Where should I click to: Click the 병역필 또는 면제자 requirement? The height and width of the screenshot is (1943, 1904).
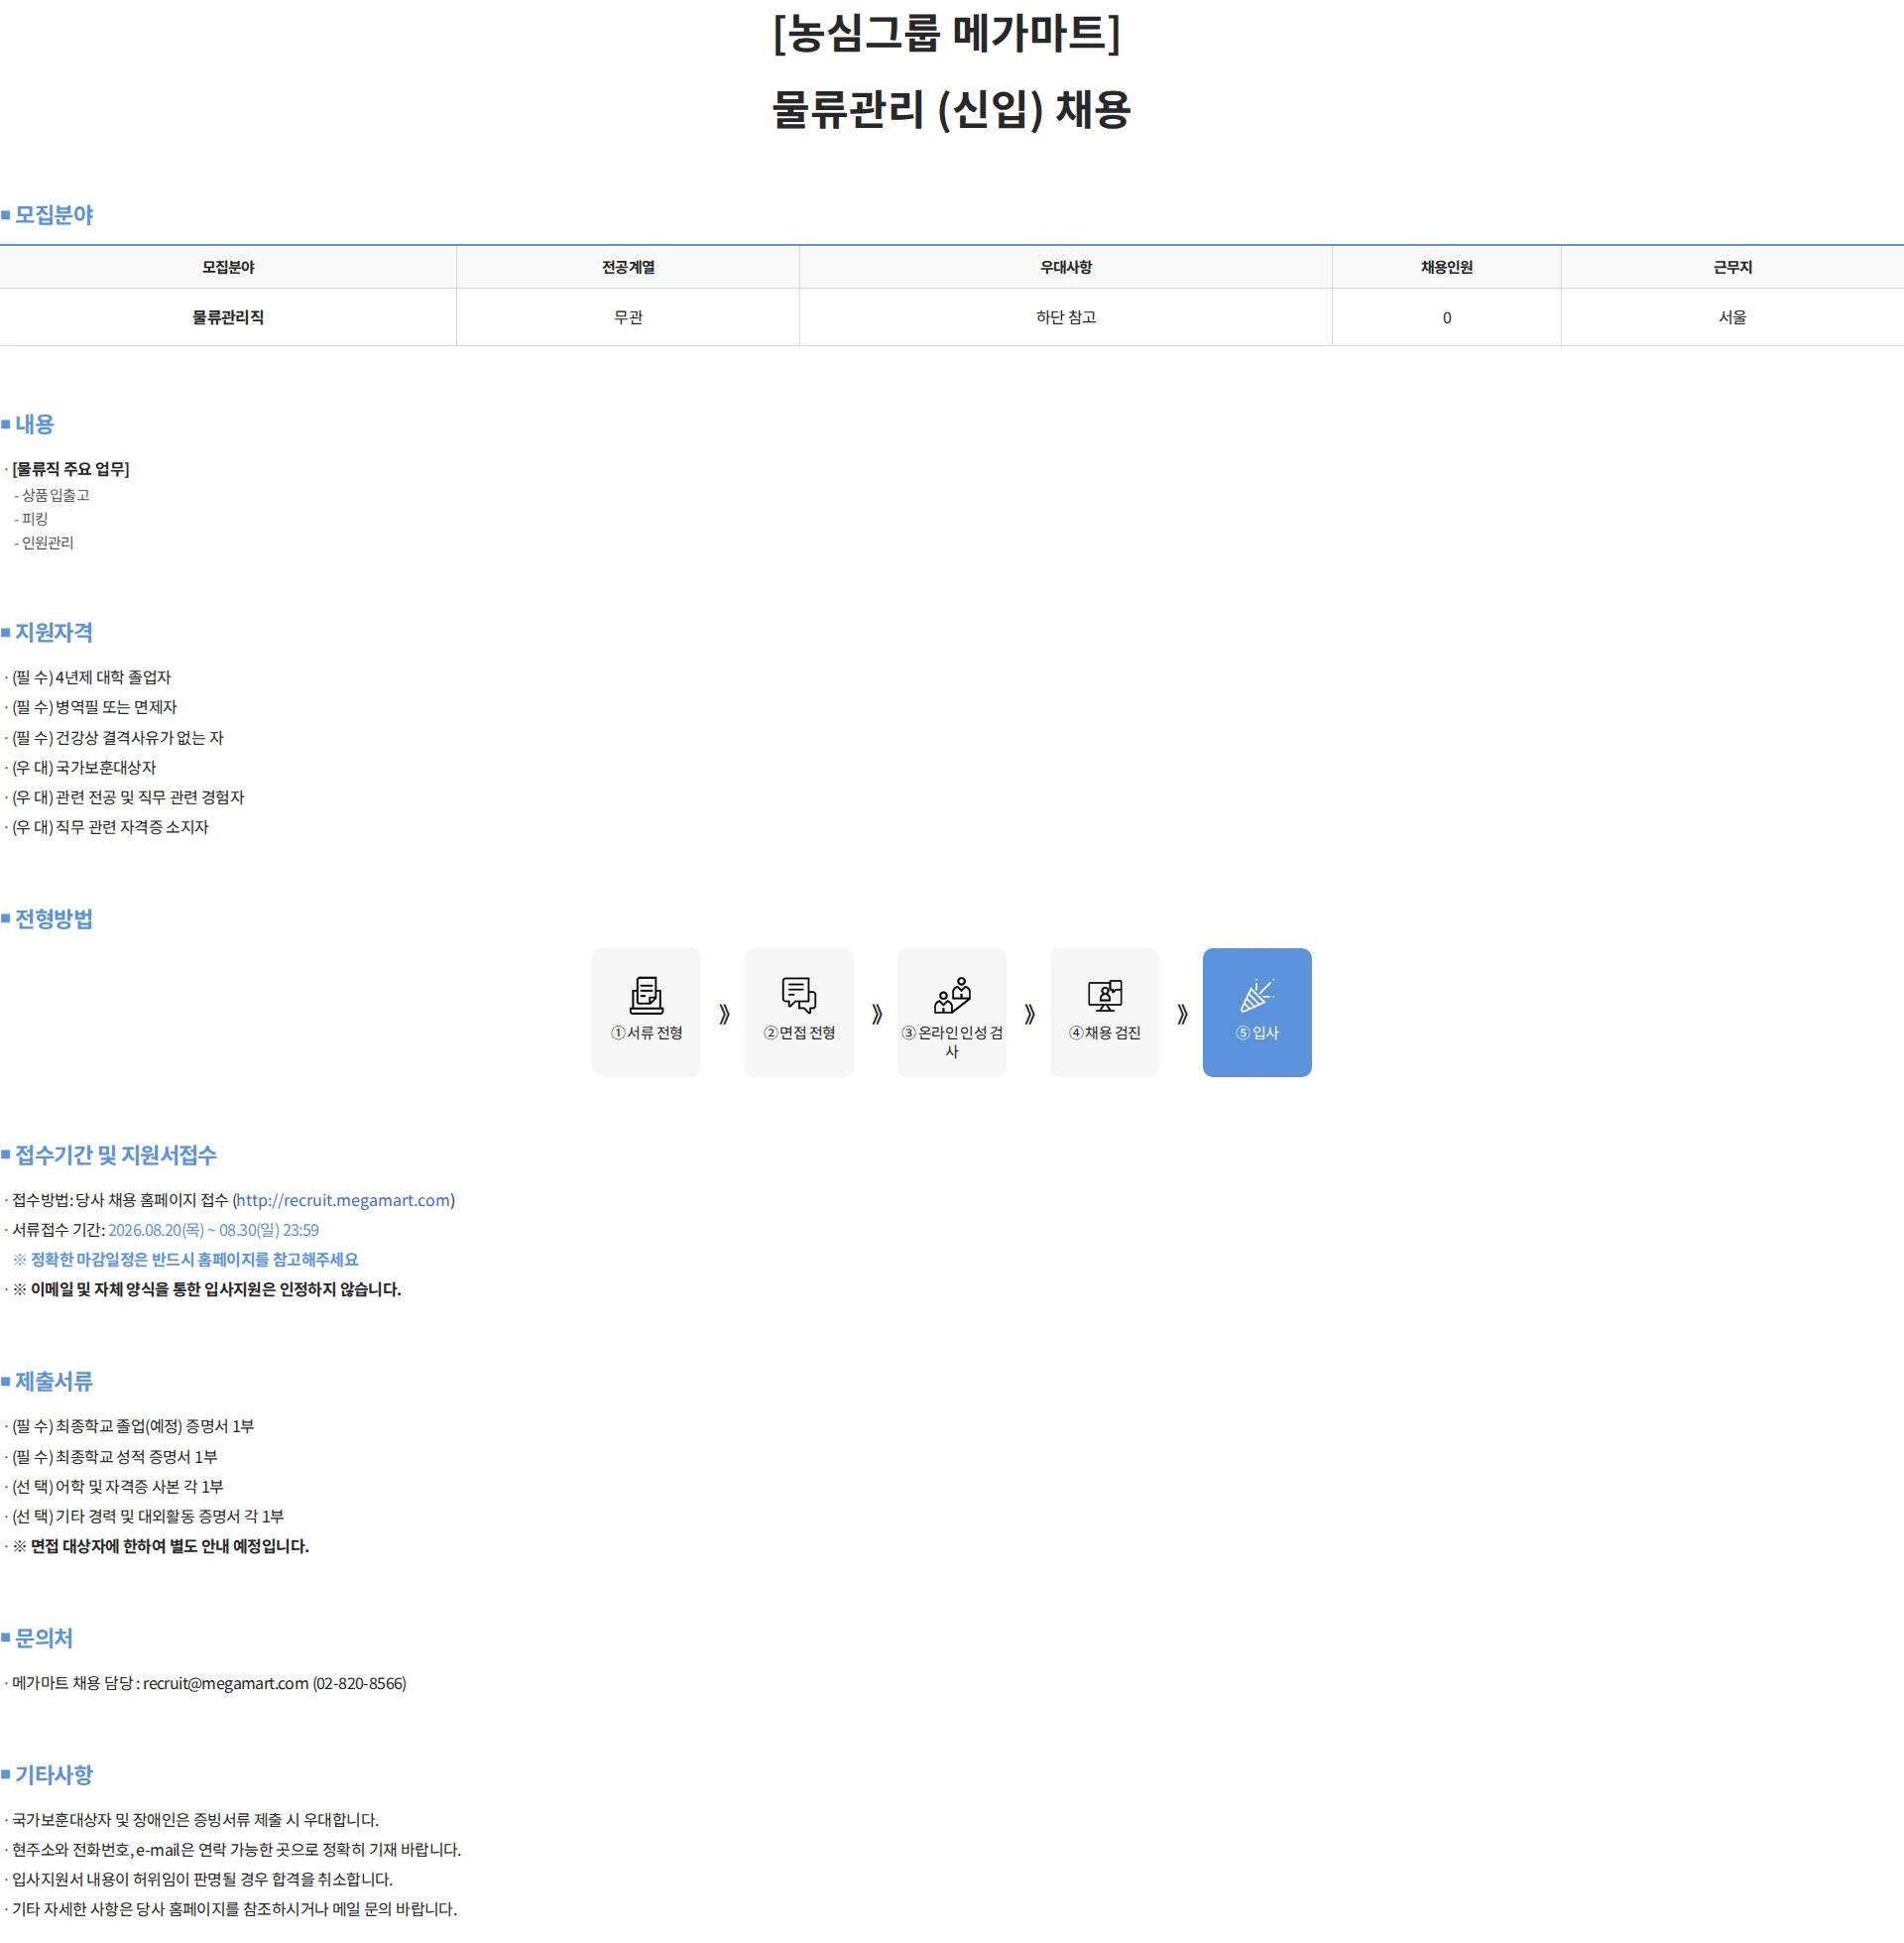coord(94,707)
